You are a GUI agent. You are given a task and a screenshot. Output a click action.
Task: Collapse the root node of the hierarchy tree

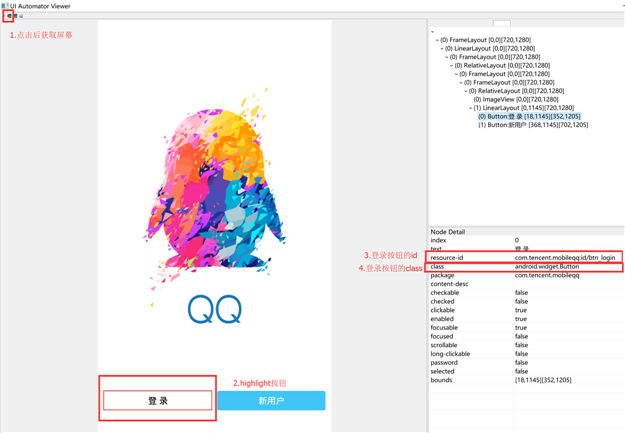tap(432, 31)
